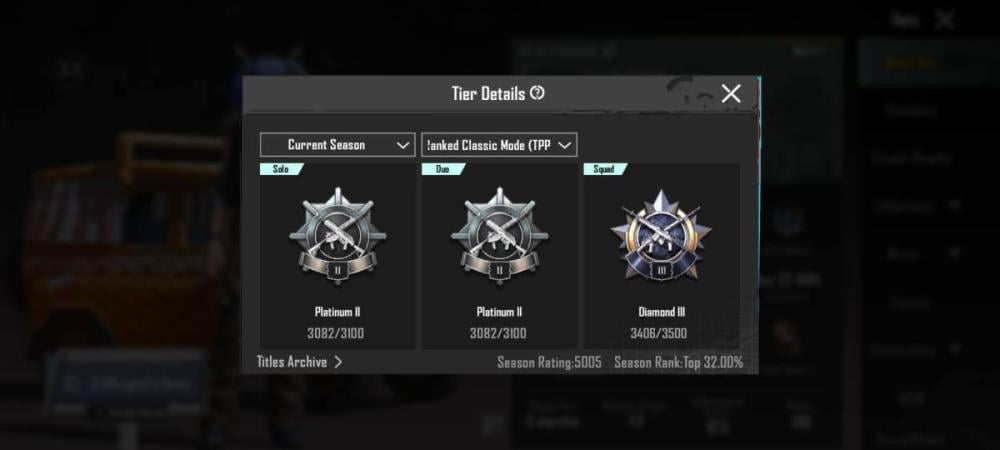Open the Current Season dropdown
This screenshot has width=1000, height=450.
(337, 145)
